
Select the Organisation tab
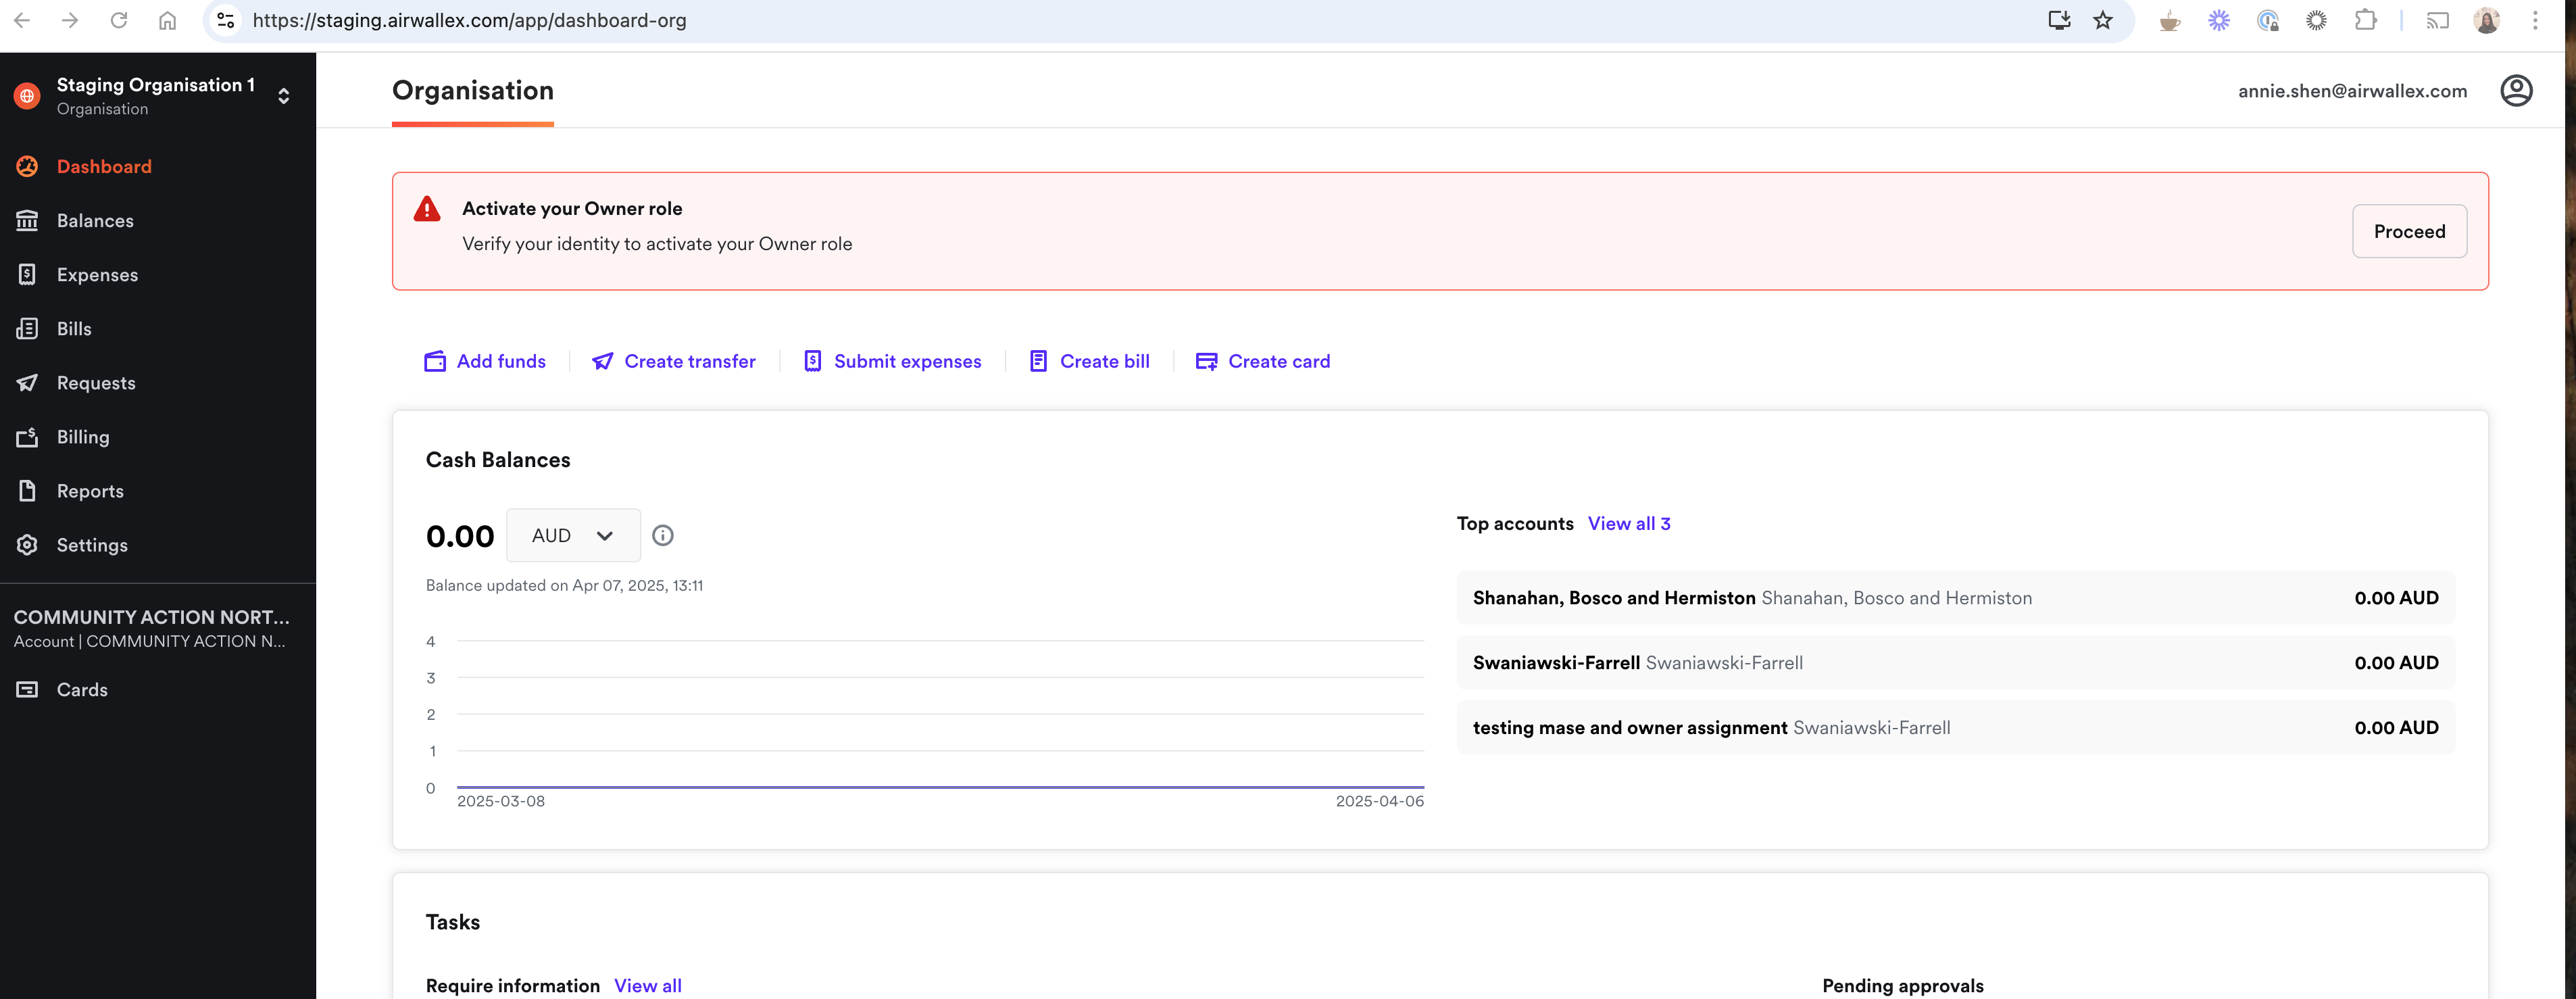(x=472, y=91)
